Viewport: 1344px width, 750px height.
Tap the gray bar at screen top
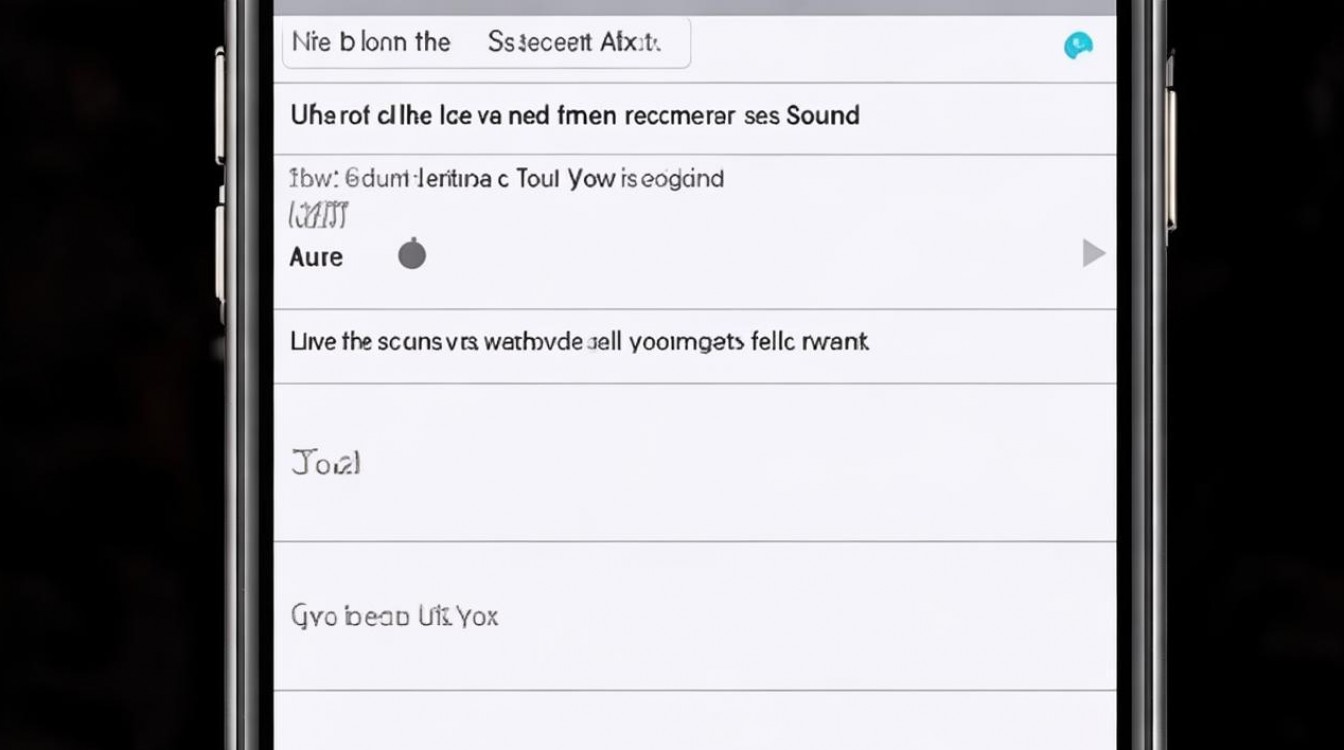tap(694, 7)
